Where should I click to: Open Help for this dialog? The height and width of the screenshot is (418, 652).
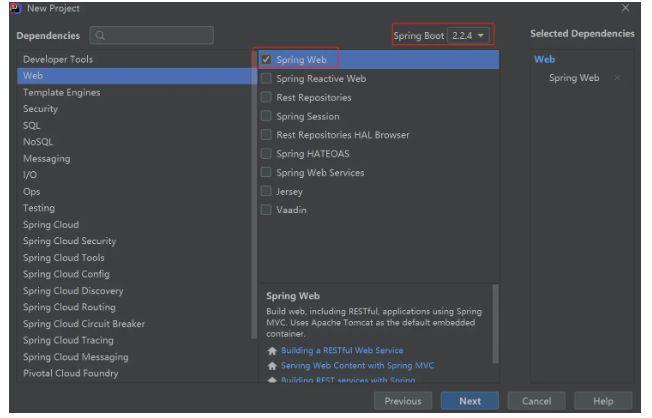[x=603, y=401]
